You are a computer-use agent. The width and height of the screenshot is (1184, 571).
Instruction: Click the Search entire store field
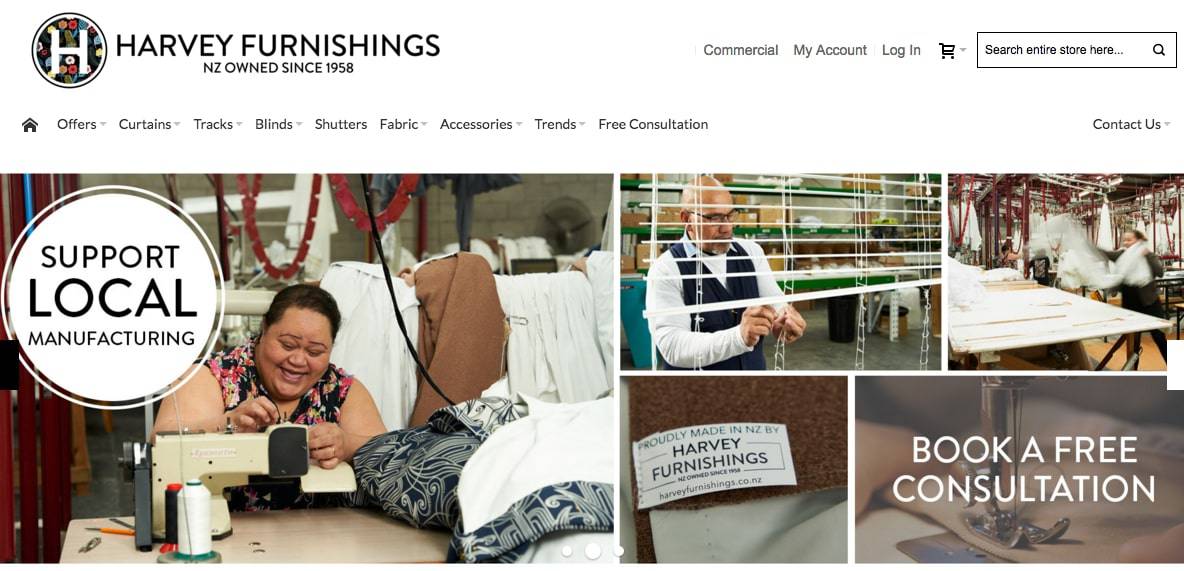(1065, 50)
